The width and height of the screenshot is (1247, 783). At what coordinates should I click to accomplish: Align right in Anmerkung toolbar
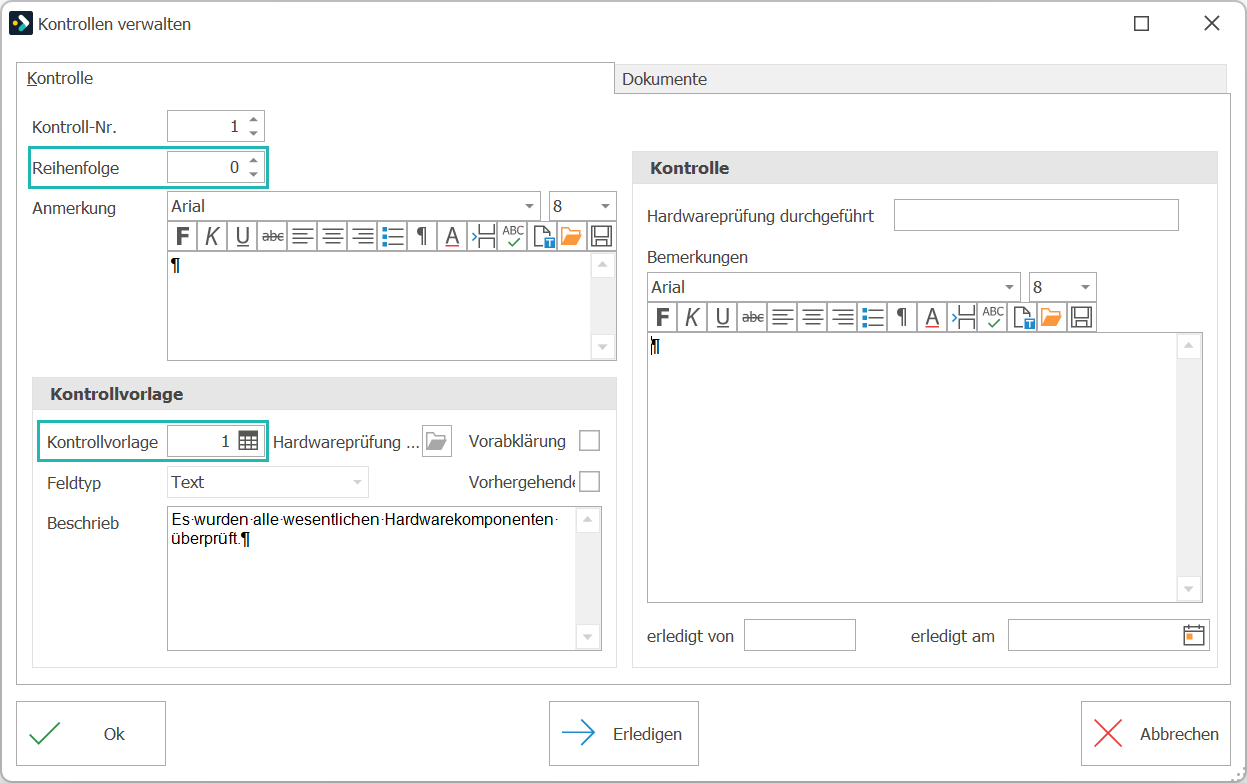click(x=362, y=236)
